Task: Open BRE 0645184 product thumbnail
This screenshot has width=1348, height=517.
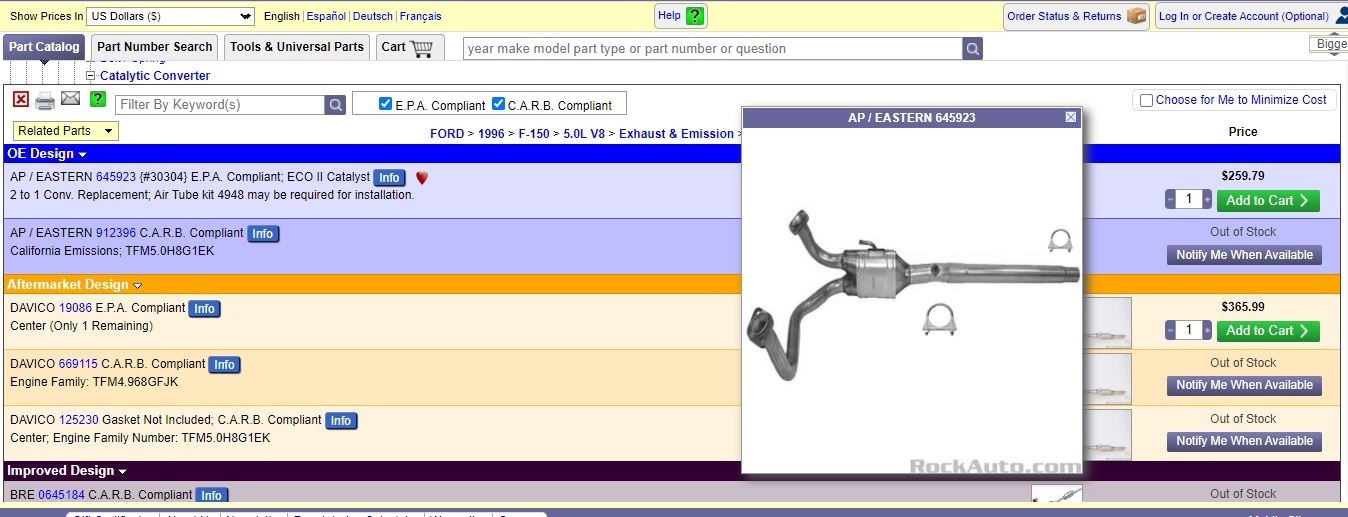Action: point(1056,493)
